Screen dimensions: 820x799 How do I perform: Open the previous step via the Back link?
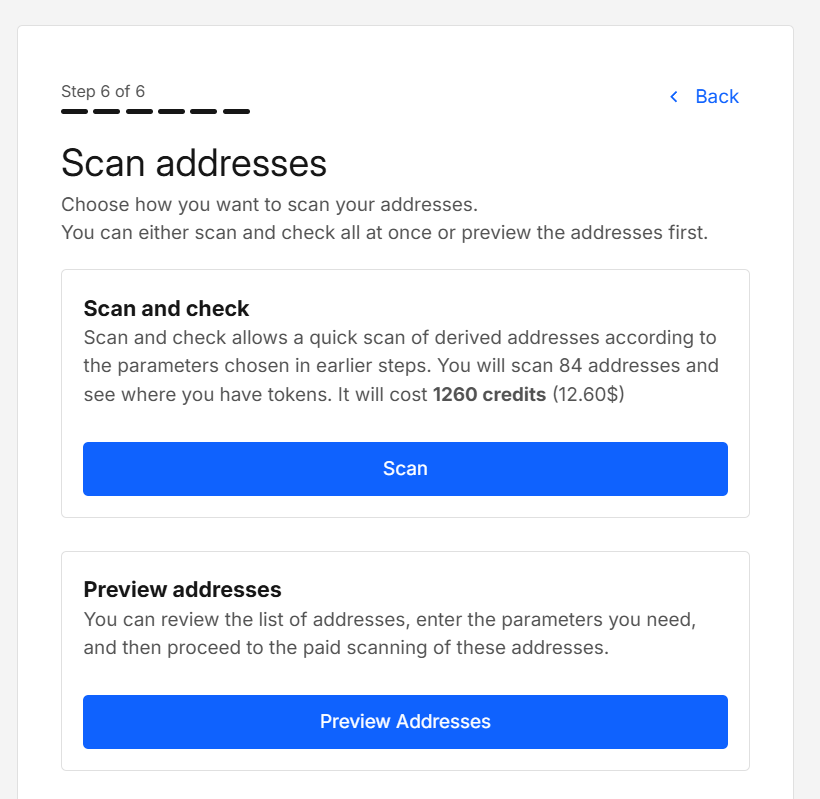(716, 96)
